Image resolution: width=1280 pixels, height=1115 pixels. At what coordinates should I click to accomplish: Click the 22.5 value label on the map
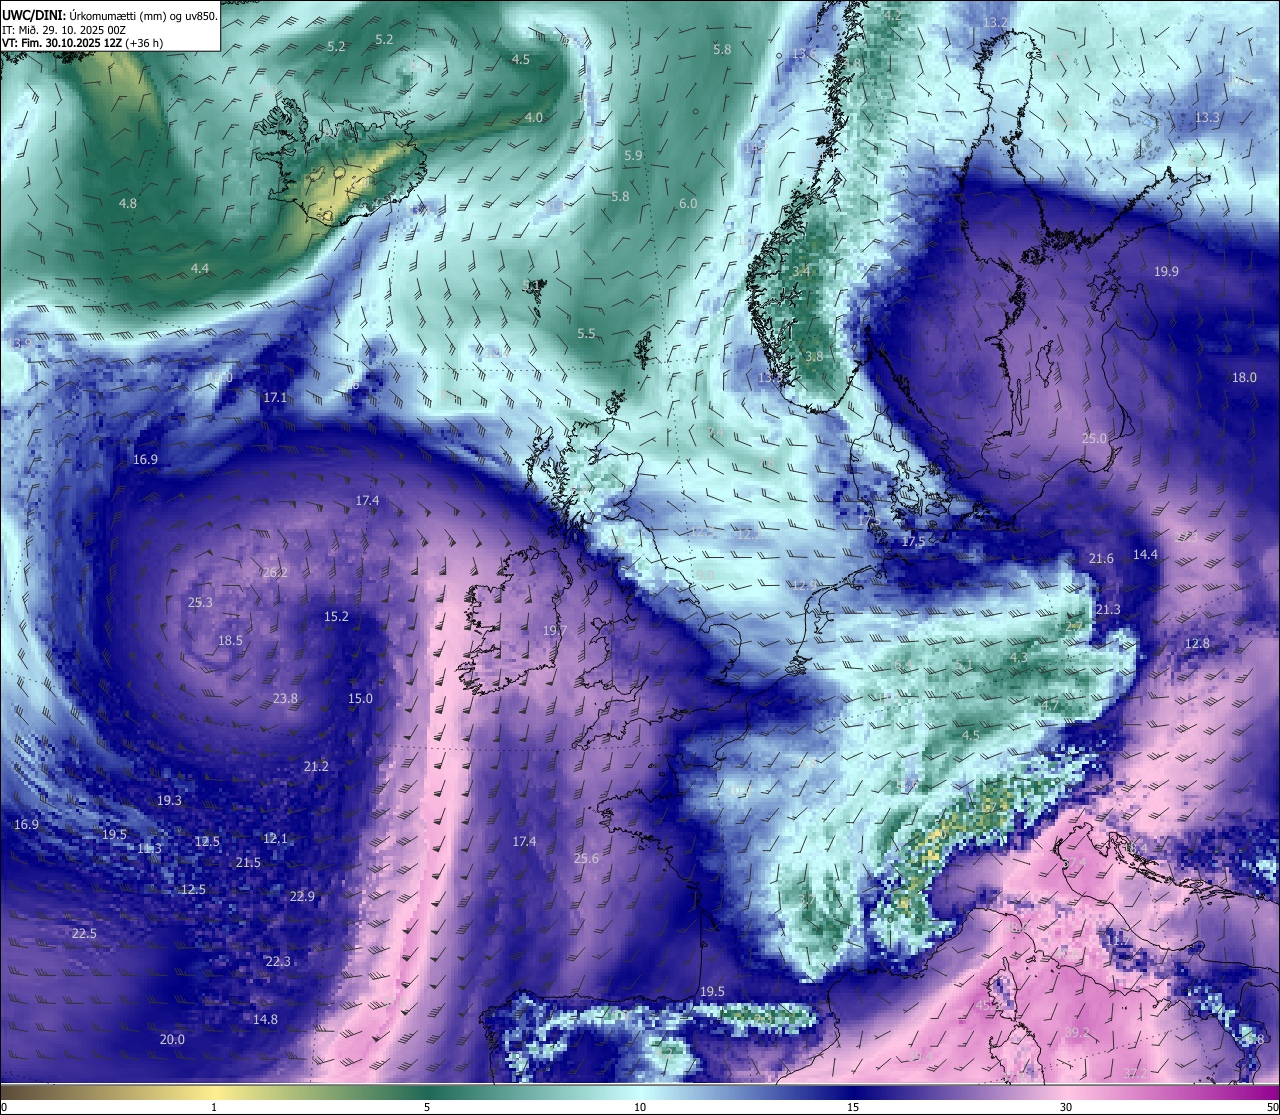(84, 933)
